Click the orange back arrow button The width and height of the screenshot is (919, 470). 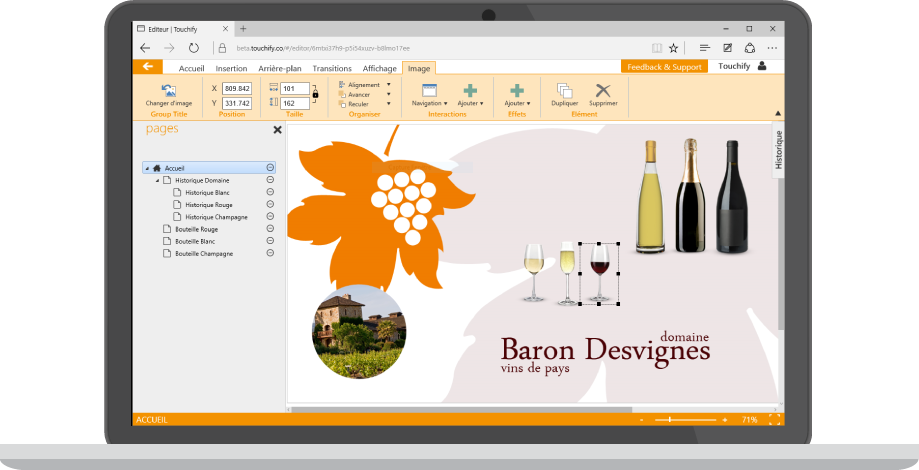click(148, 66)
